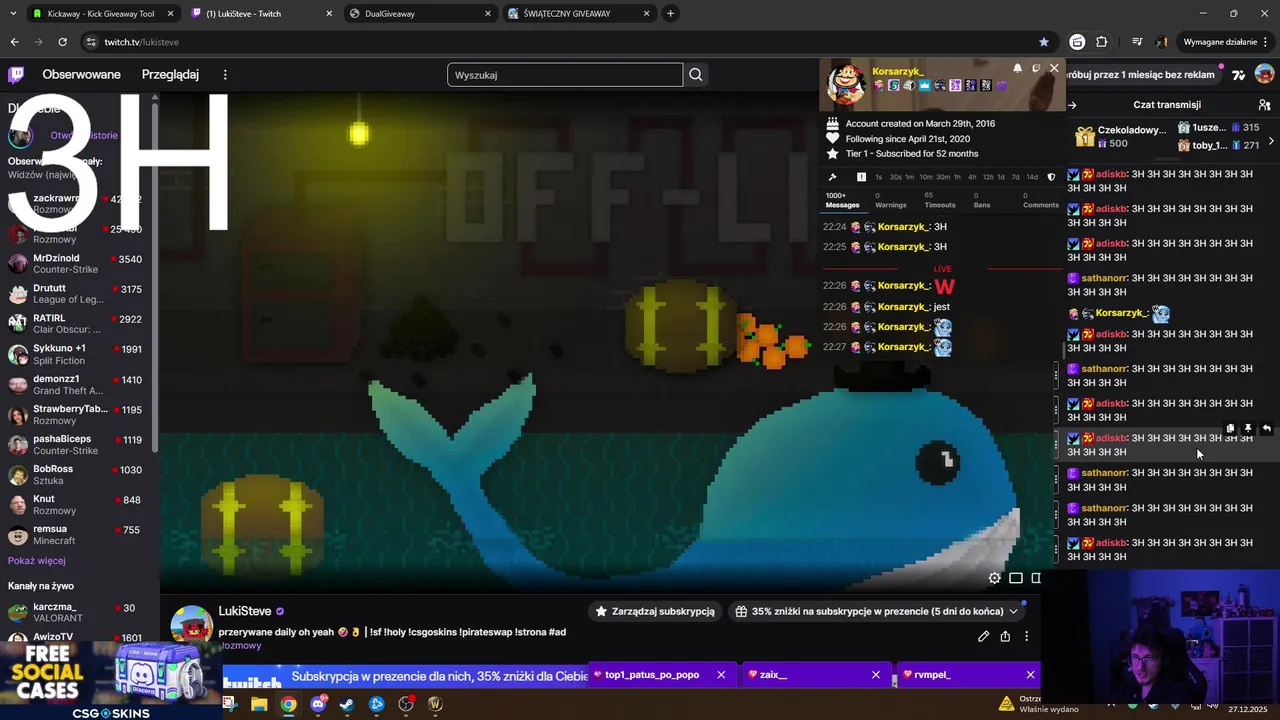Go back with the browser arrow
The image size is (1280, 720).
pos(14,42)
